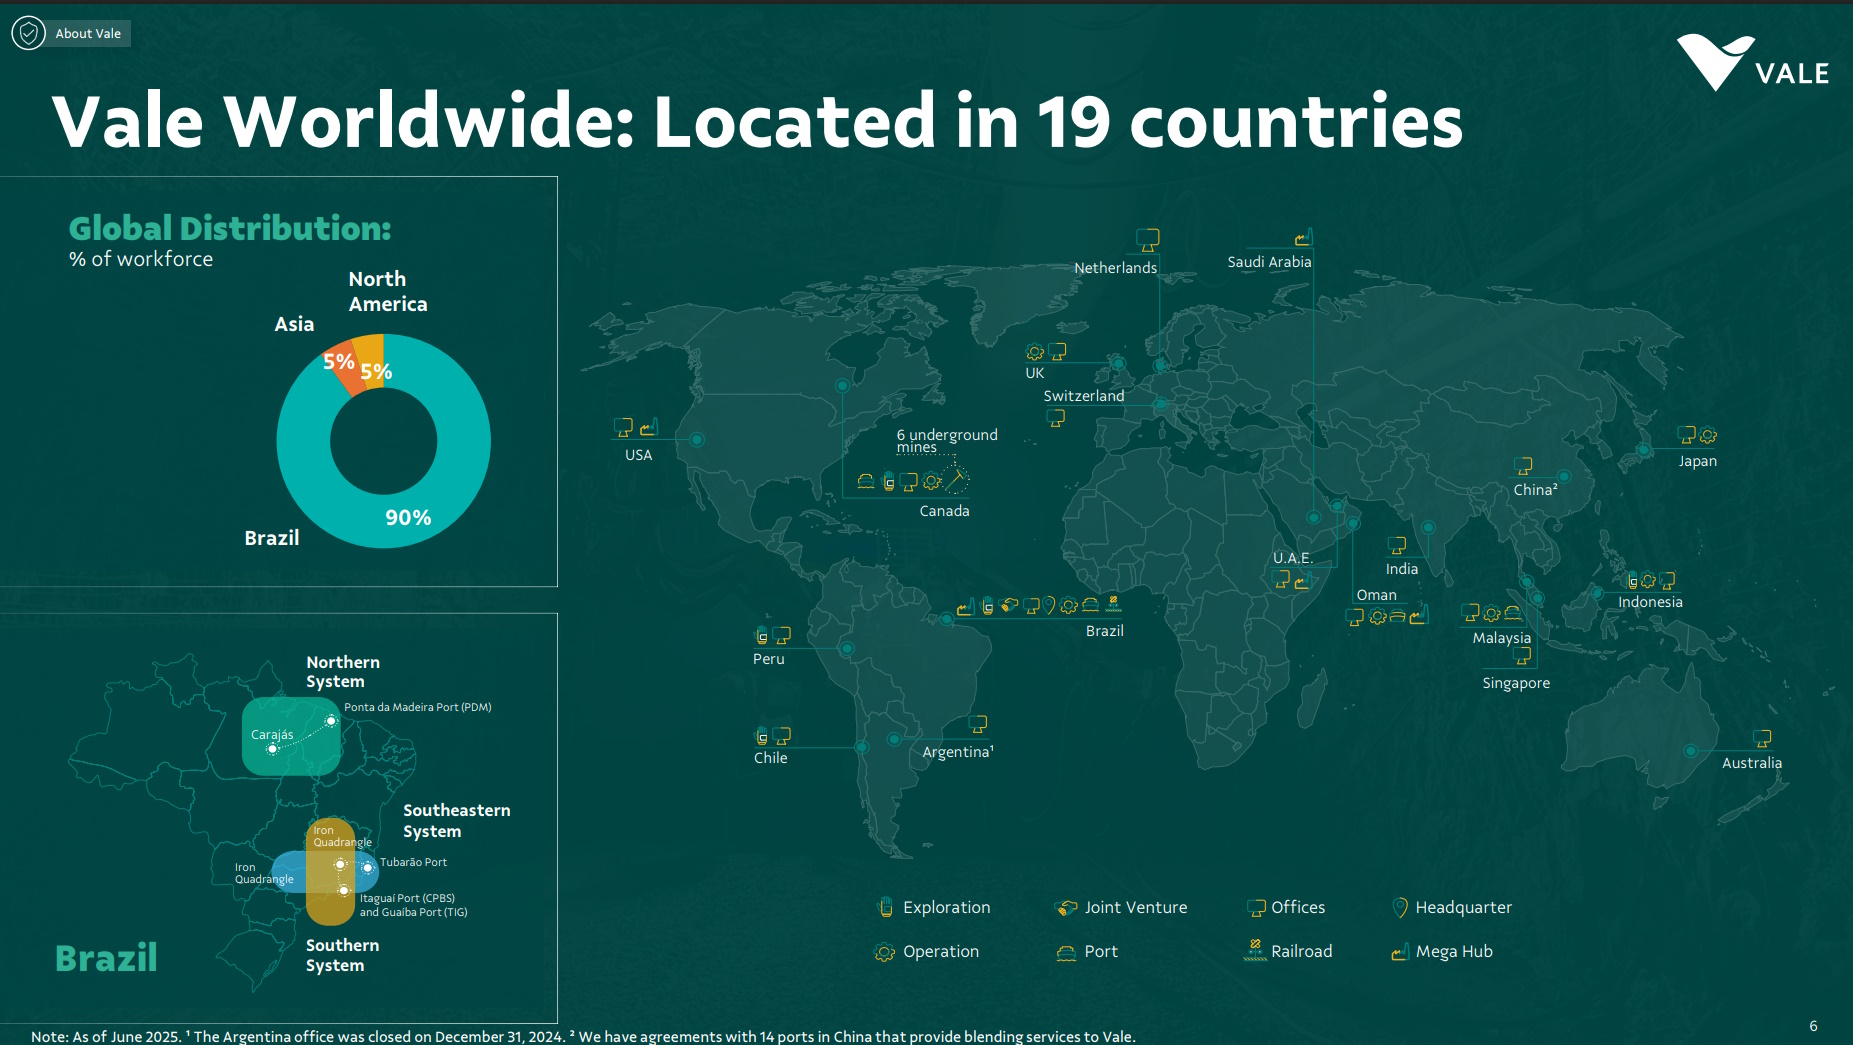1853x1045 pixels.
Task: Select the Joint Venture handshake legend icon
Action: coord(1066,908)
